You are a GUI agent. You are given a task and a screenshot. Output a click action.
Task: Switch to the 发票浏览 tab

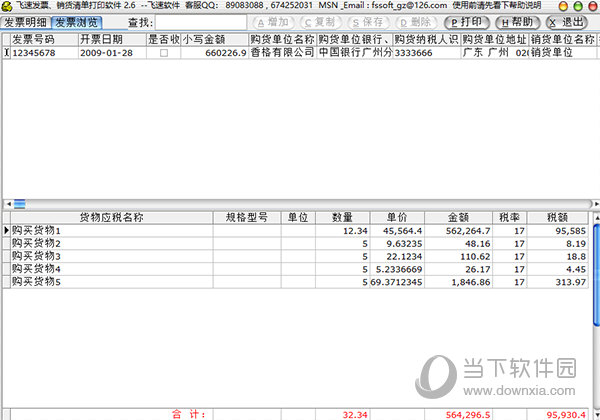click(x=77, y=23)
